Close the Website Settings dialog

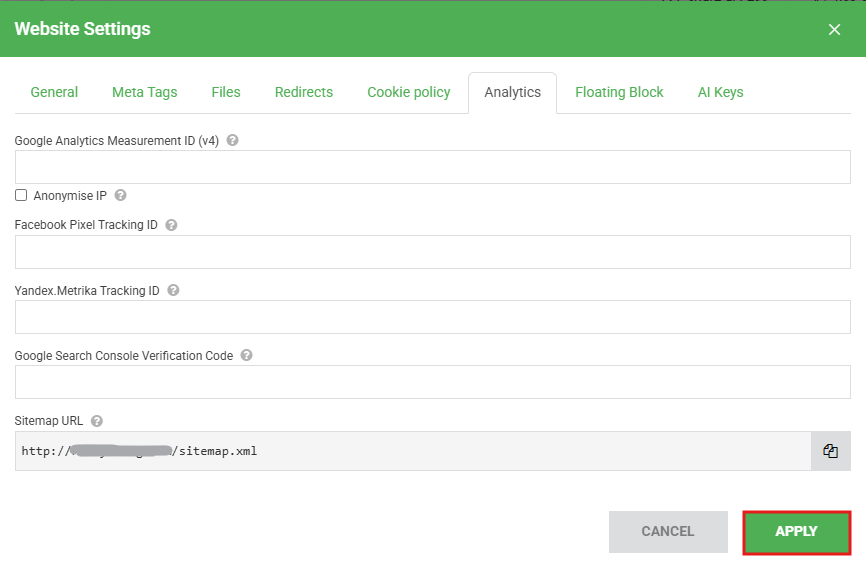click(x=834, y=29)
